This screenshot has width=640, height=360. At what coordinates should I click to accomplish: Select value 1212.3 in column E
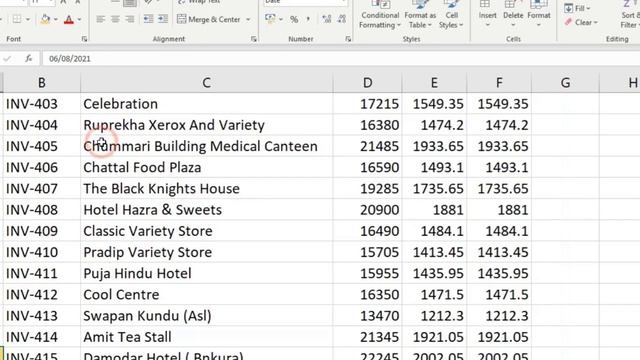coord(434,316)
